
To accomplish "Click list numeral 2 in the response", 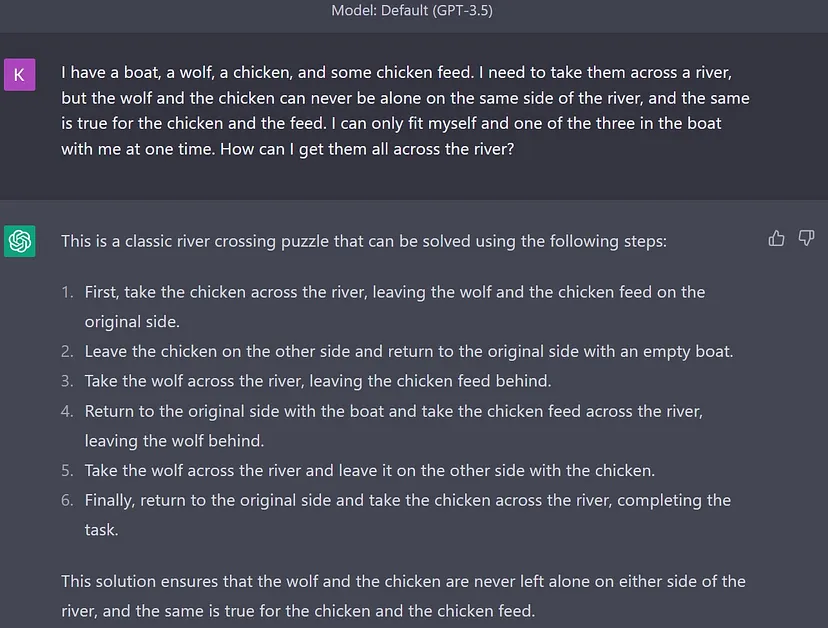I will [67, 352].
